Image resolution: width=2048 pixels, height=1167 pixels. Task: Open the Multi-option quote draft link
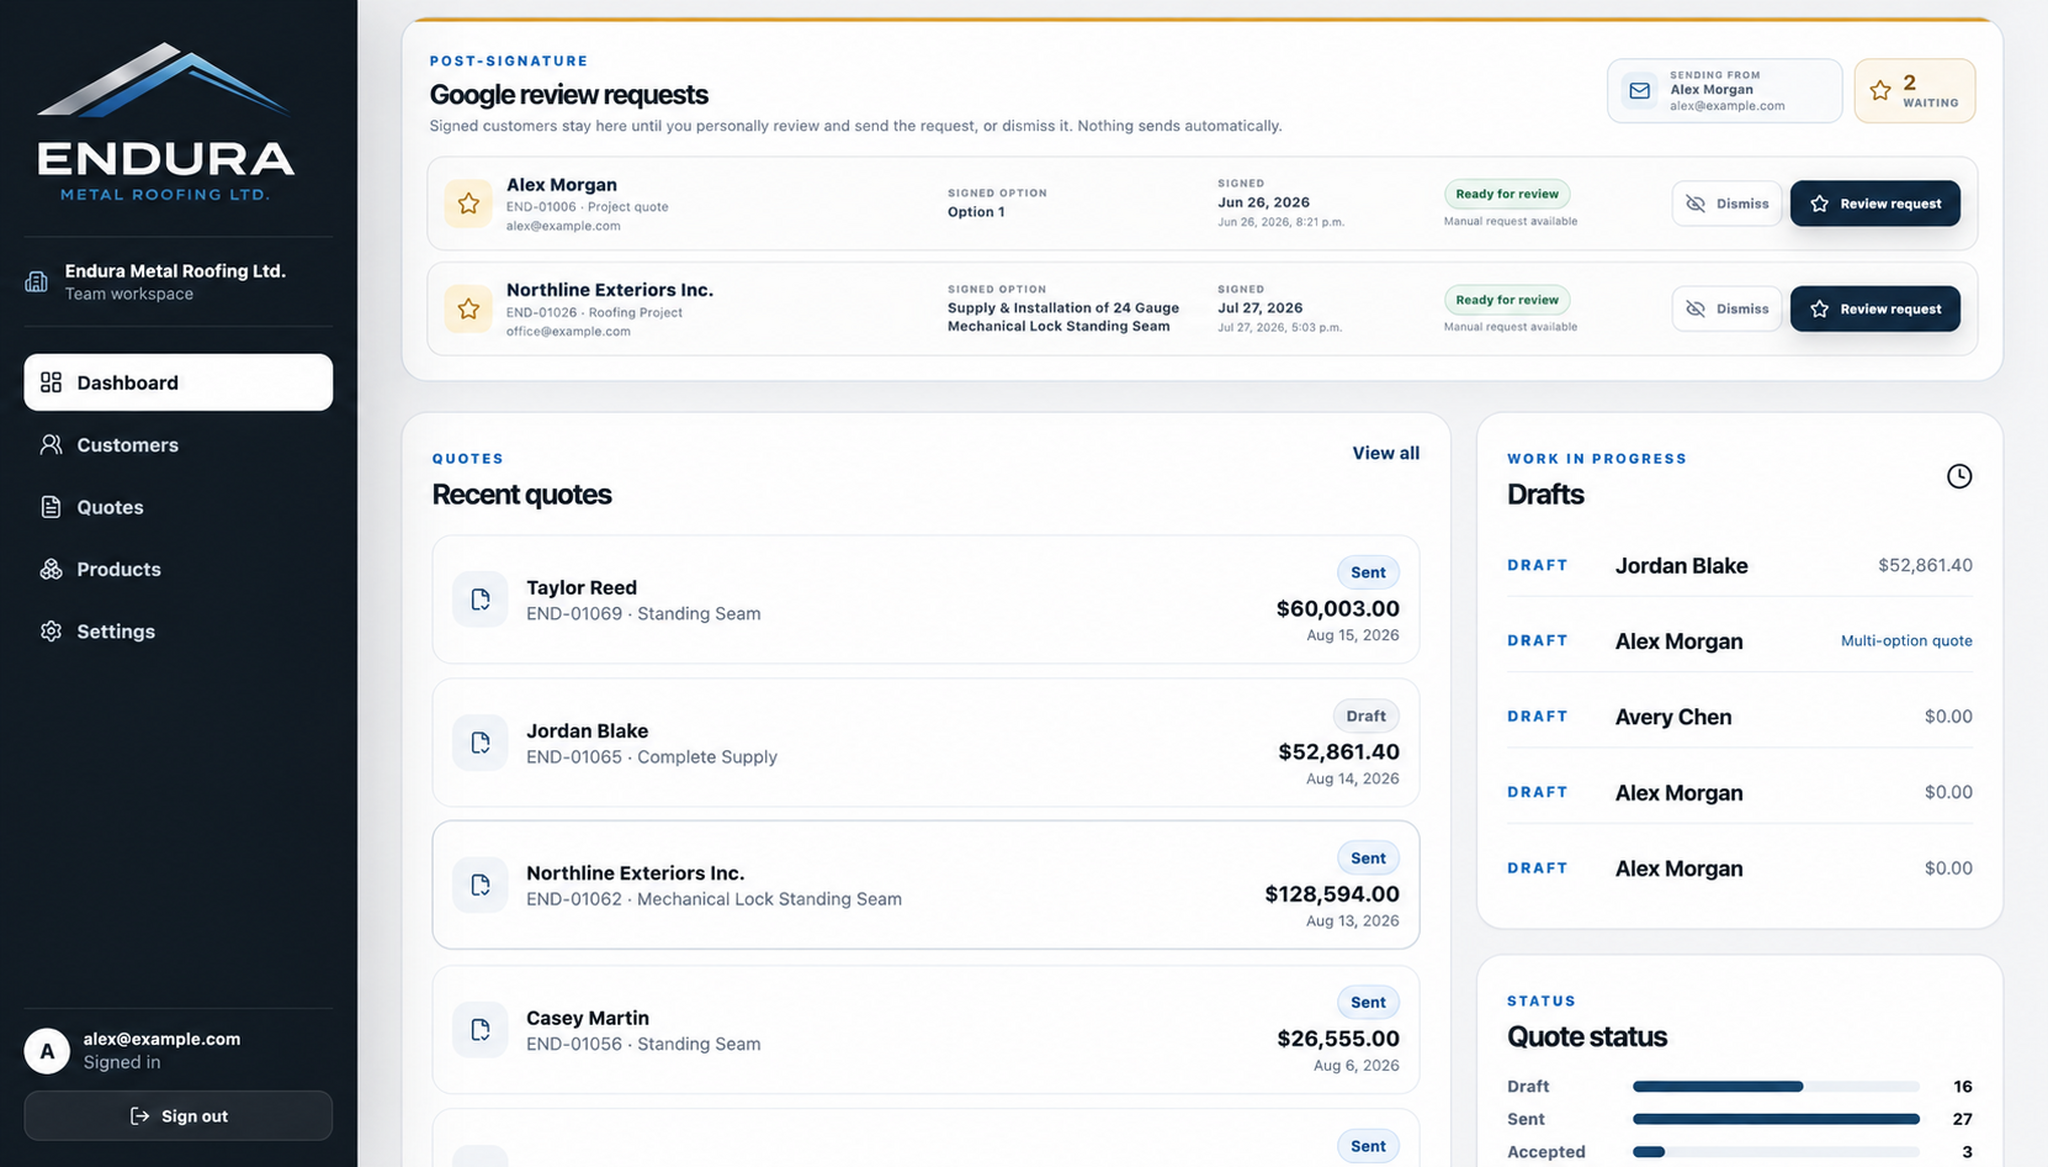(1906, 641)
